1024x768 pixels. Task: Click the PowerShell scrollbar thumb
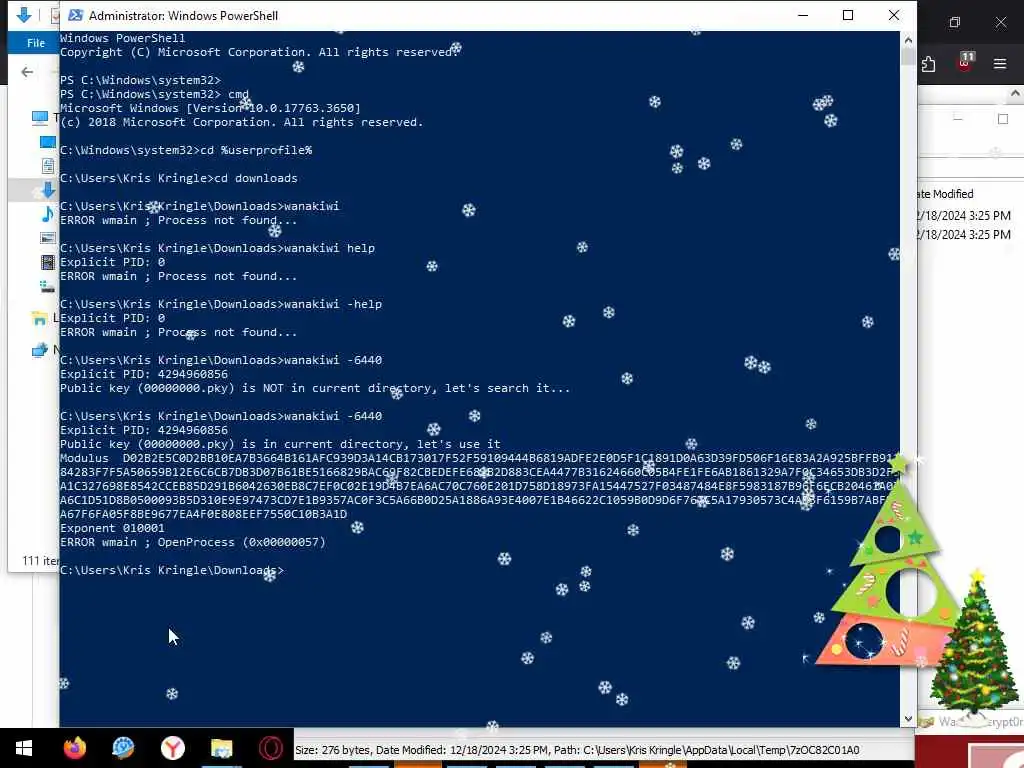(x=908, y=56)
